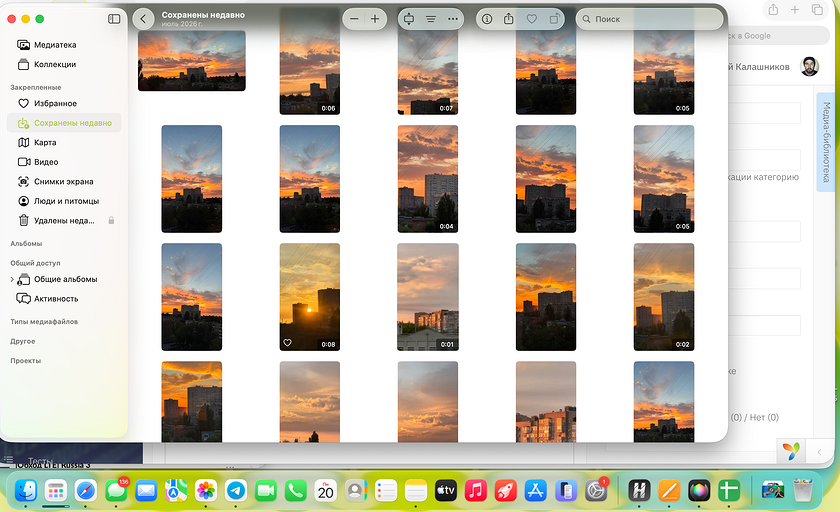Open Telegram from the Dock
Viewport: 840px width, 512px height.
(x=236, y=490)
